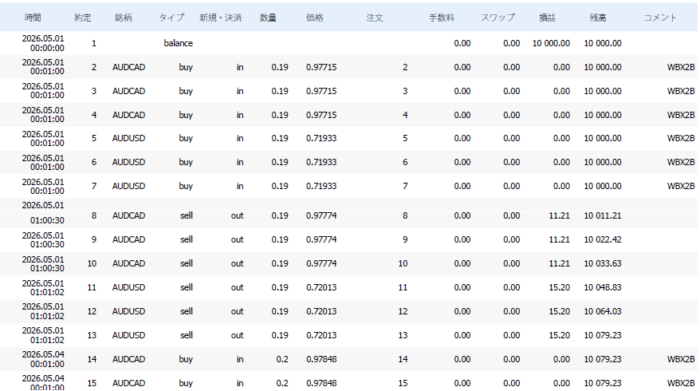The height and width of the screenshot is (391, 700).
Task: Click time 2026.05.01 00:00:00 in balance row
Action: point(43,43)
